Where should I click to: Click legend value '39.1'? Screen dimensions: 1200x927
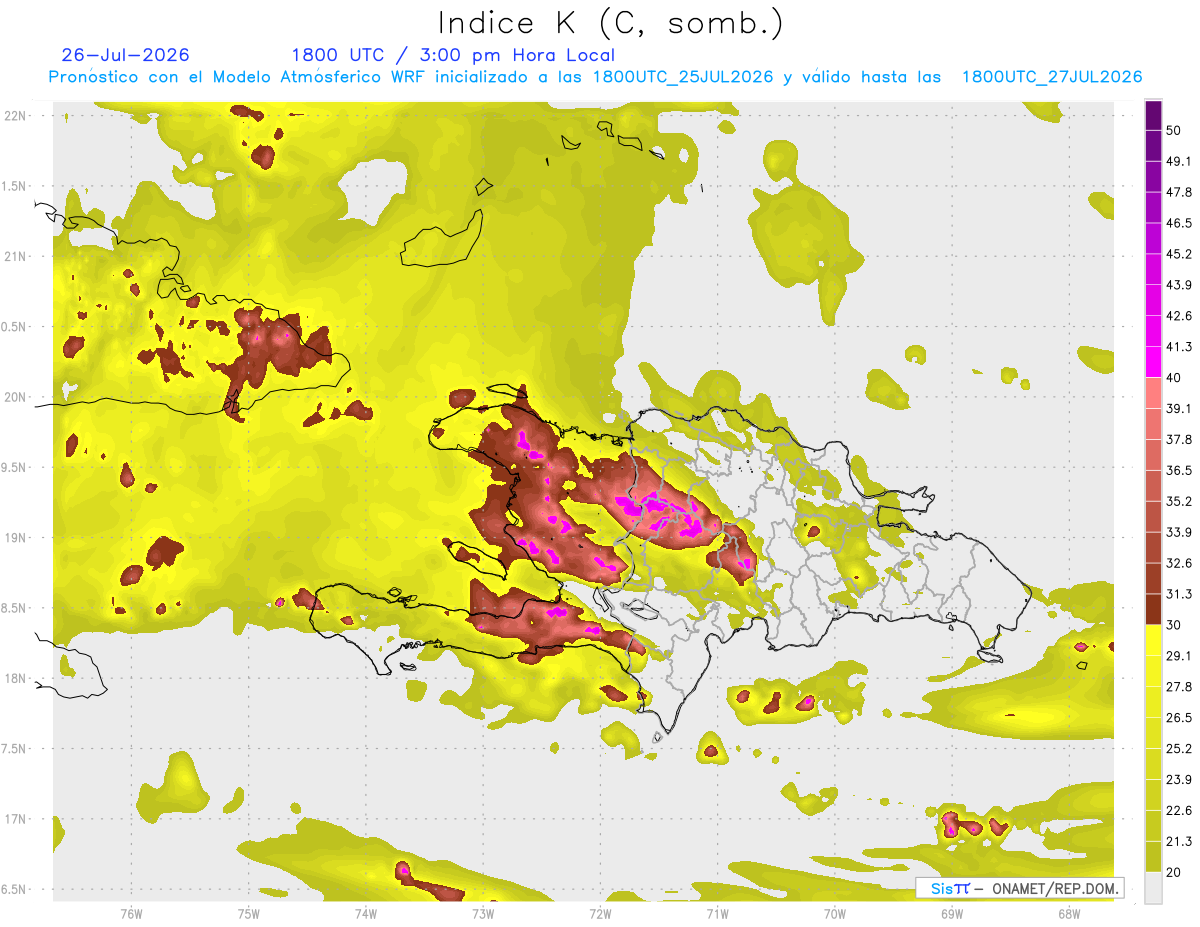(x=1178, y=408)
